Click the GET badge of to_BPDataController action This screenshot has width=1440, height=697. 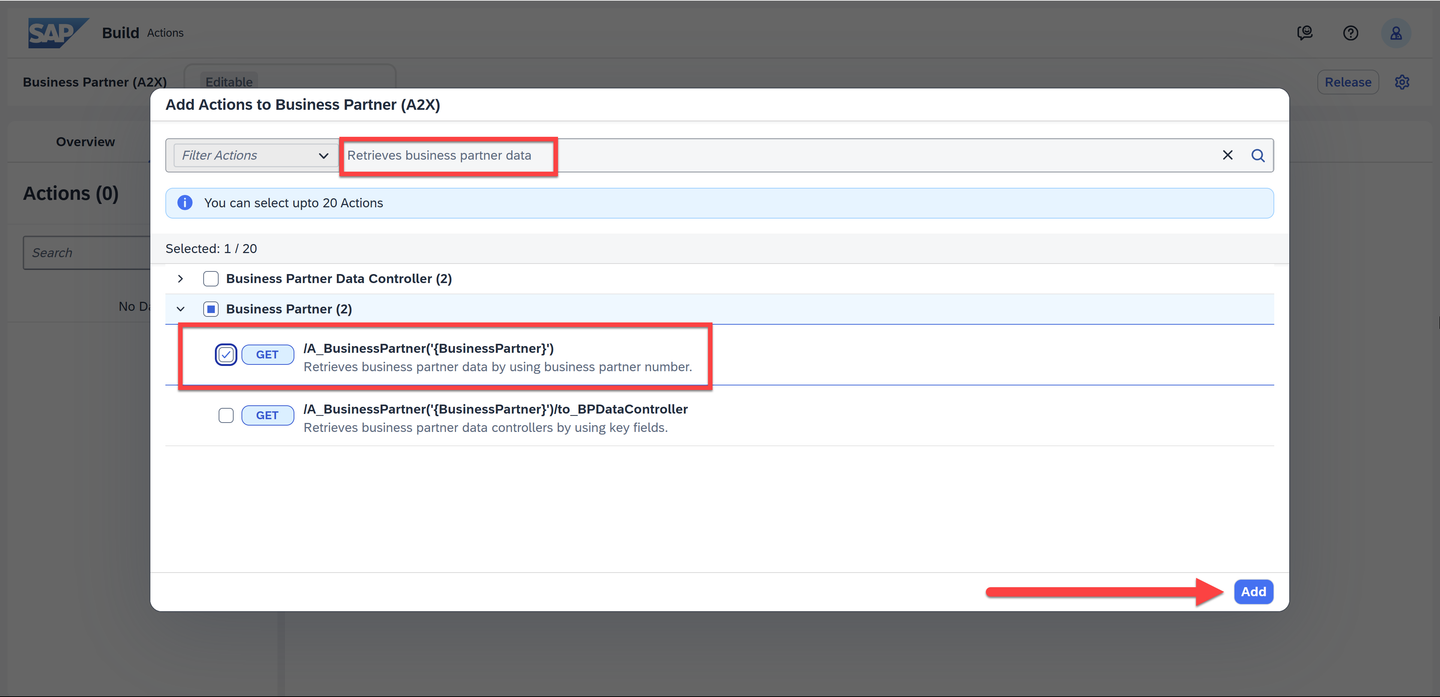click(x=268, y=415)
